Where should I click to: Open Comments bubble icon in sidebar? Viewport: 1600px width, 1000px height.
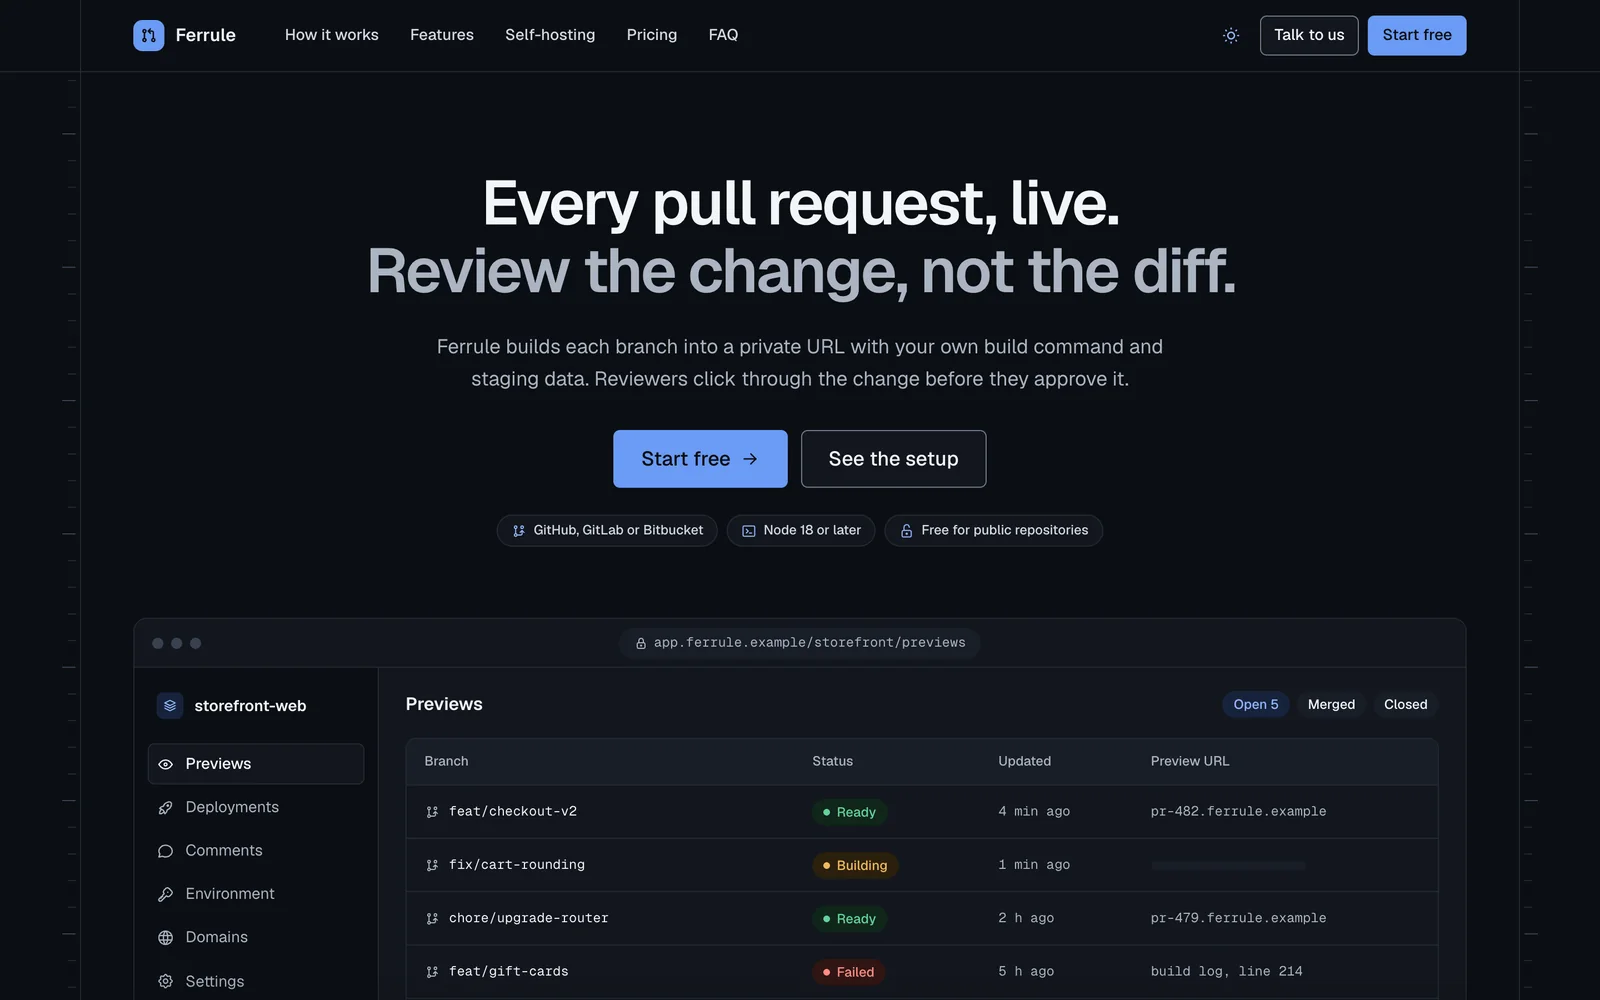[166, 851]
